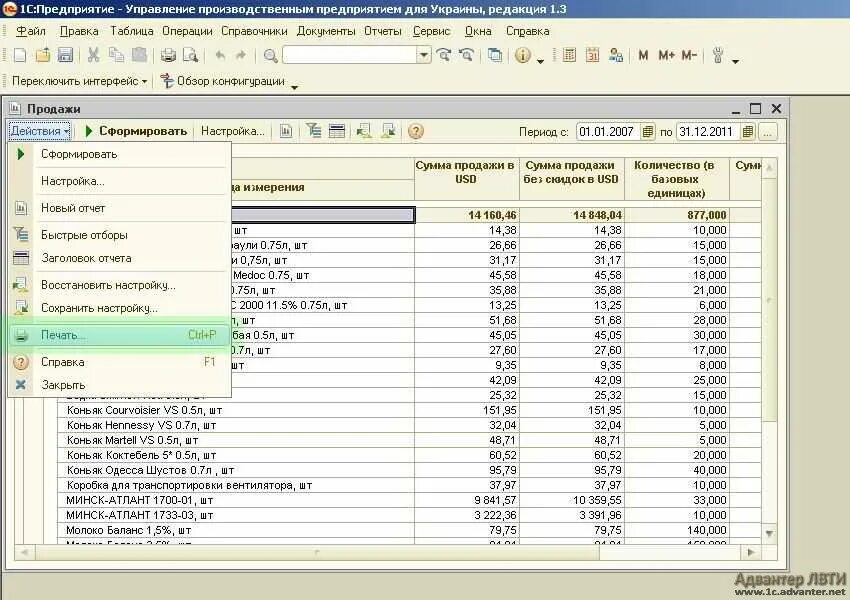Click the Undo arrow icon
850x600 pixels.
[x=220, y=55]
